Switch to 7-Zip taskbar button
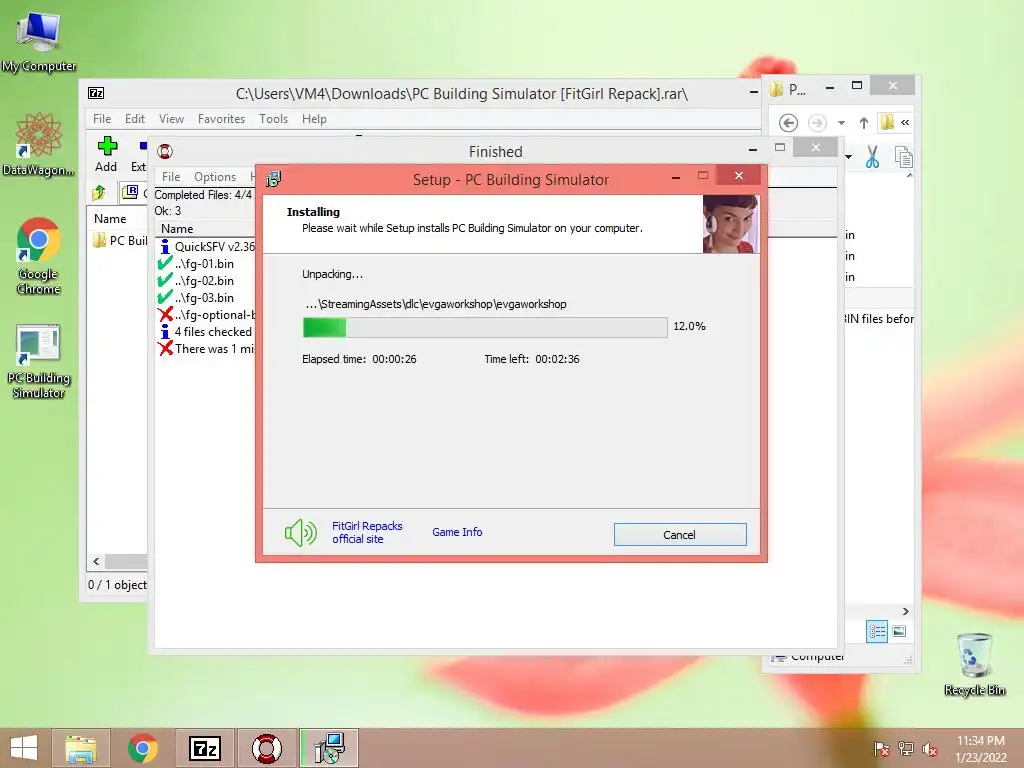 pos(204,748)
